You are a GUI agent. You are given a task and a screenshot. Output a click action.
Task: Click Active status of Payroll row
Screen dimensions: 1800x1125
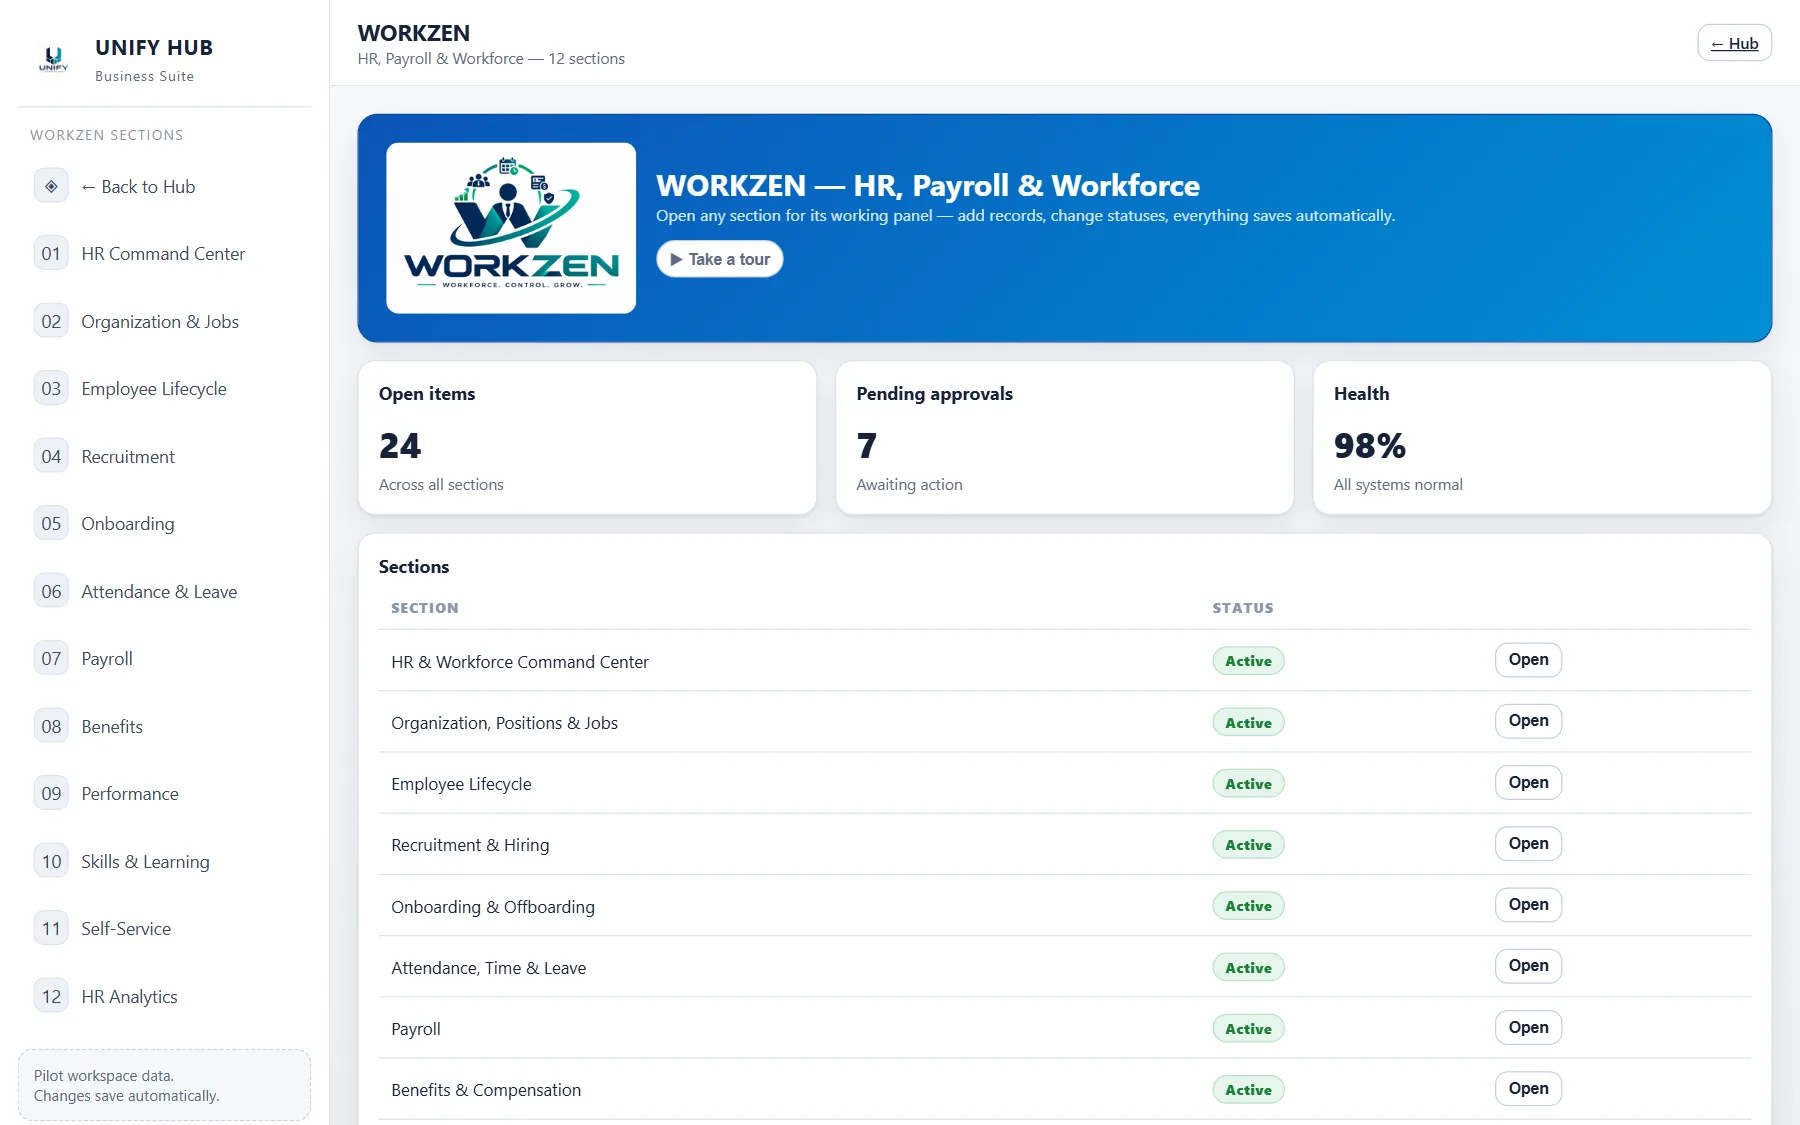1248,1029
